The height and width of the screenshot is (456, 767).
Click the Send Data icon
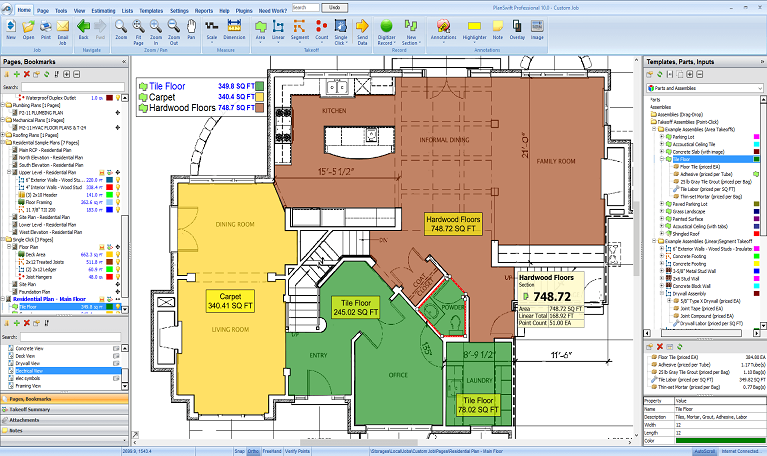(362, 32)
